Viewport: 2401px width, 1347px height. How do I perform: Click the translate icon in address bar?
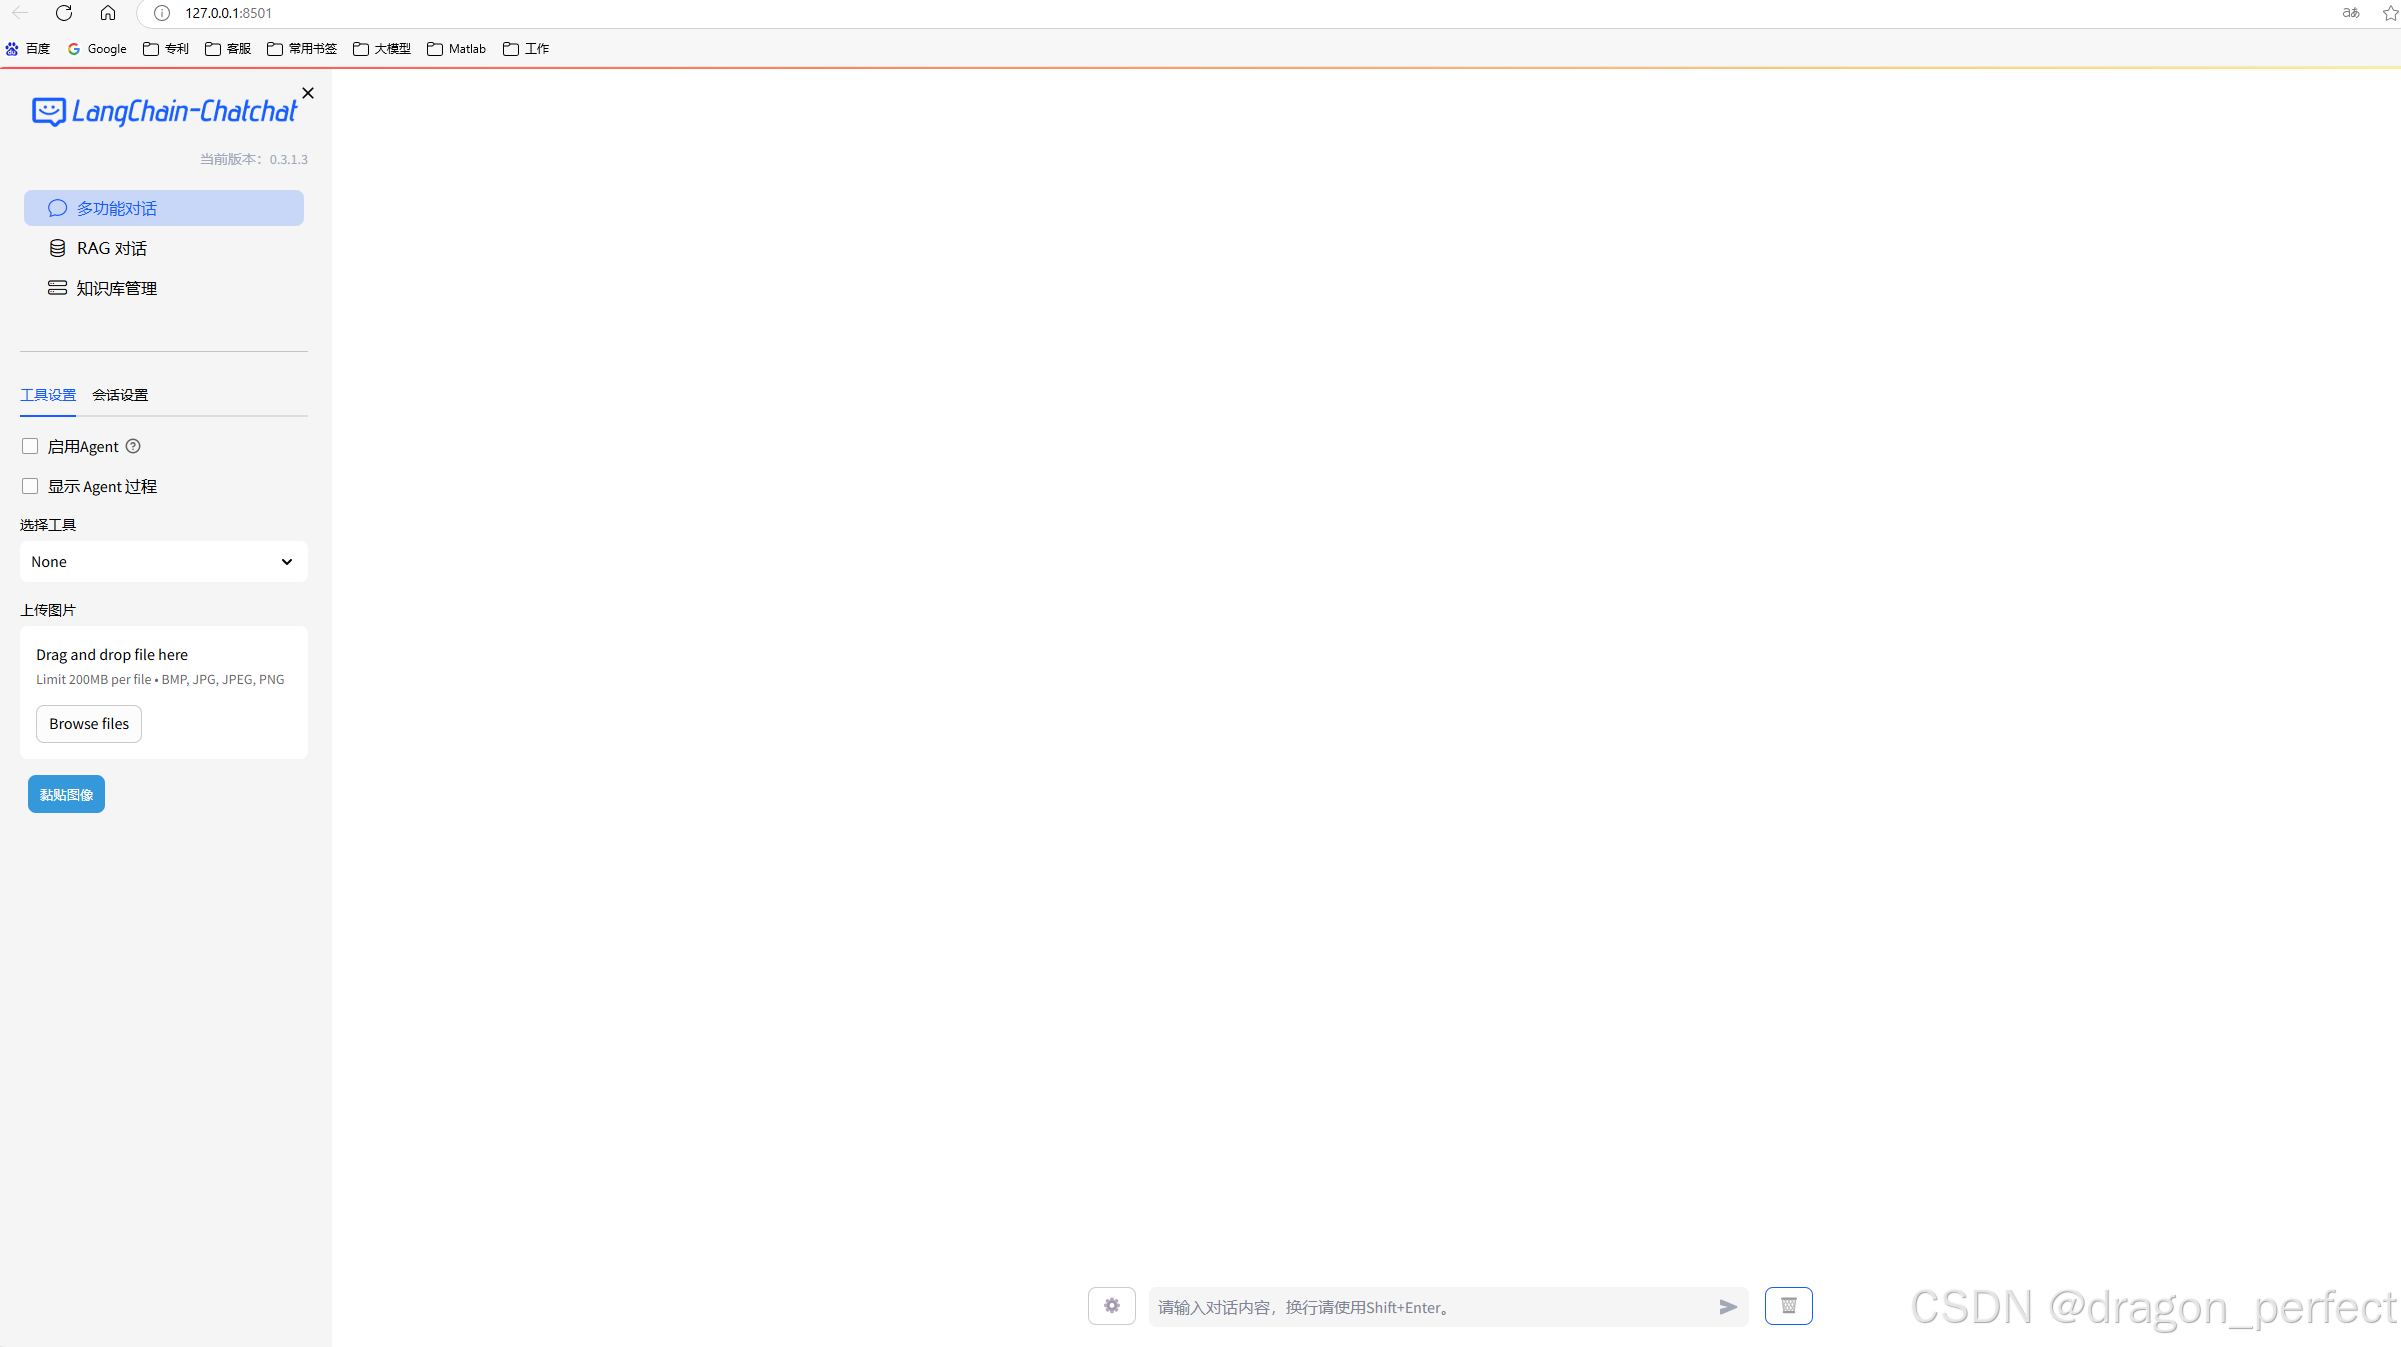tap(2350, 13)
